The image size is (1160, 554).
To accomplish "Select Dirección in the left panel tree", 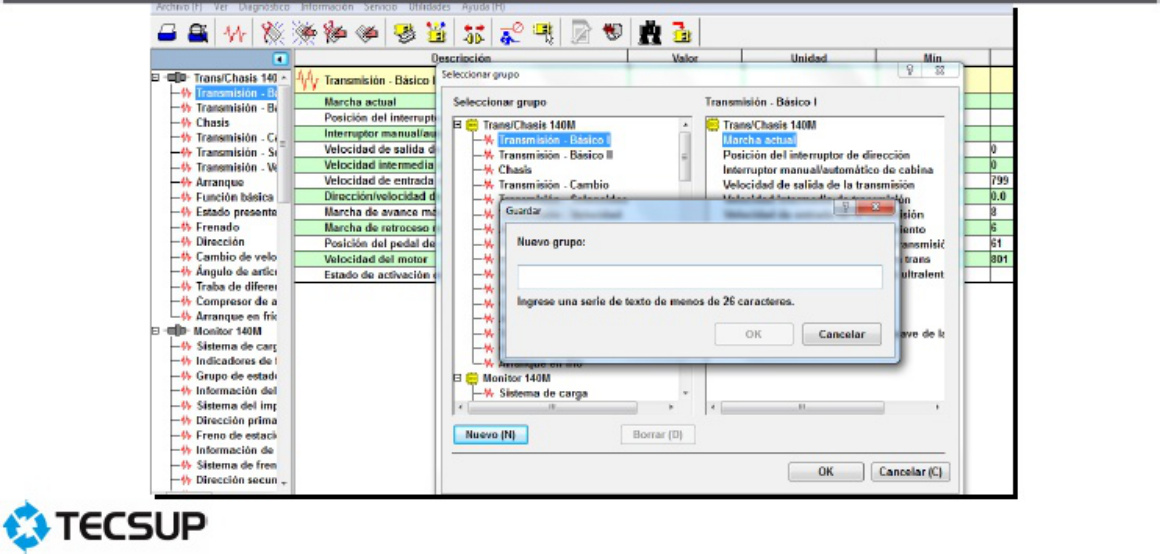I will pyautogui.click(x=220, y=242).
